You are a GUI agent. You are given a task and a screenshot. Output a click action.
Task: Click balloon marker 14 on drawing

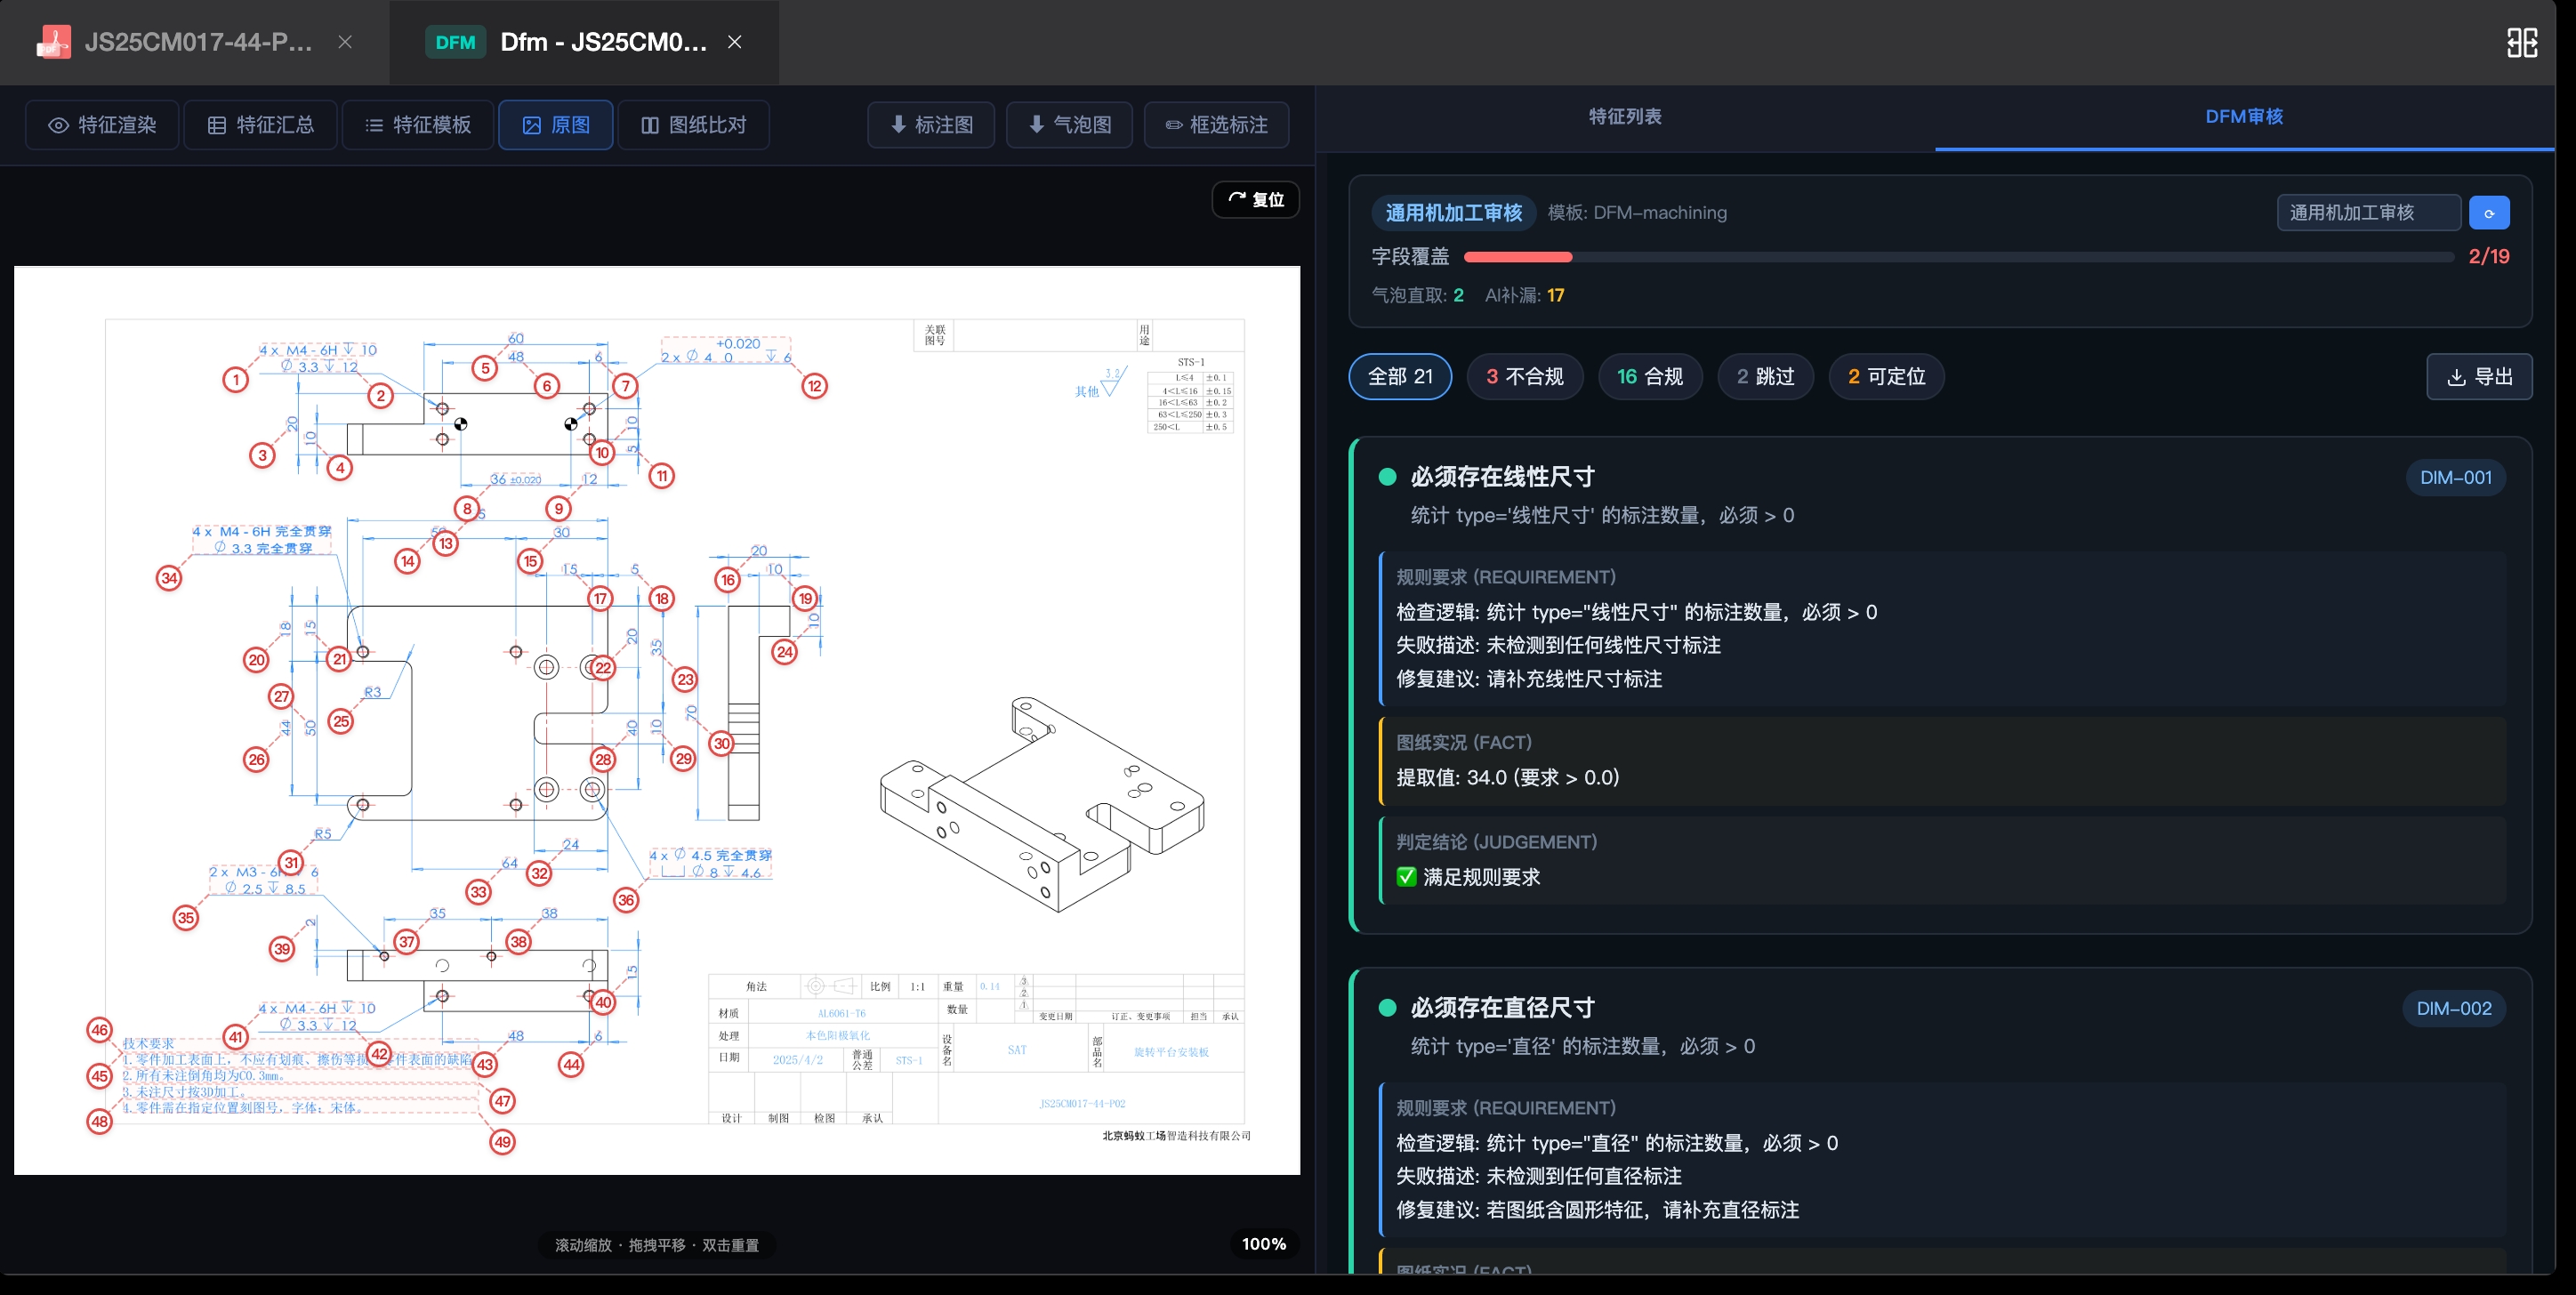point(407,561)
